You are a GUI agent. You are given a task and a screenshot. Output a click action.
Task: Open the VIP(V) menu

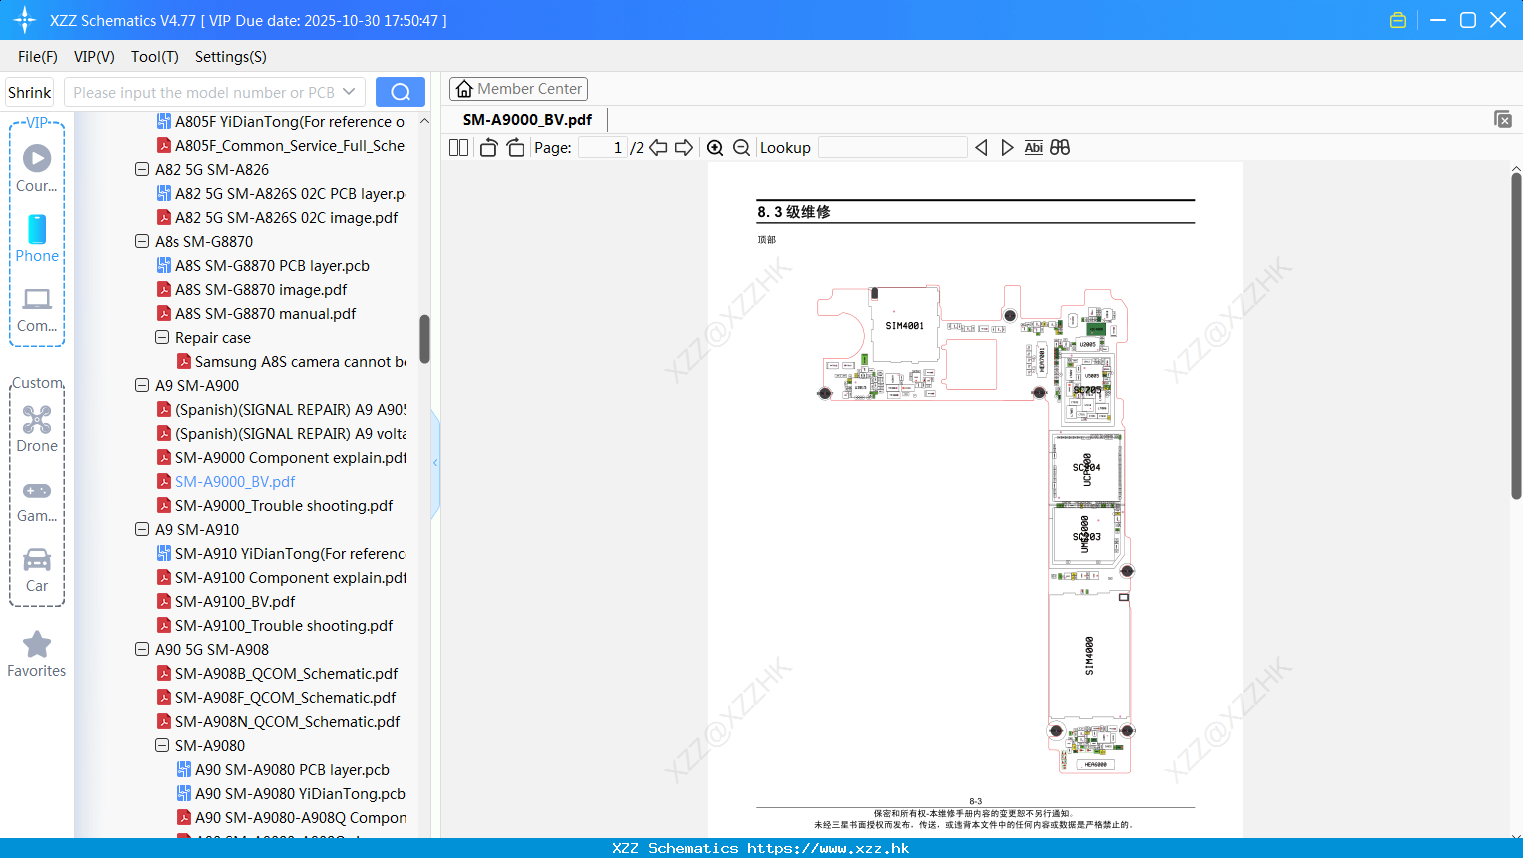94,57
